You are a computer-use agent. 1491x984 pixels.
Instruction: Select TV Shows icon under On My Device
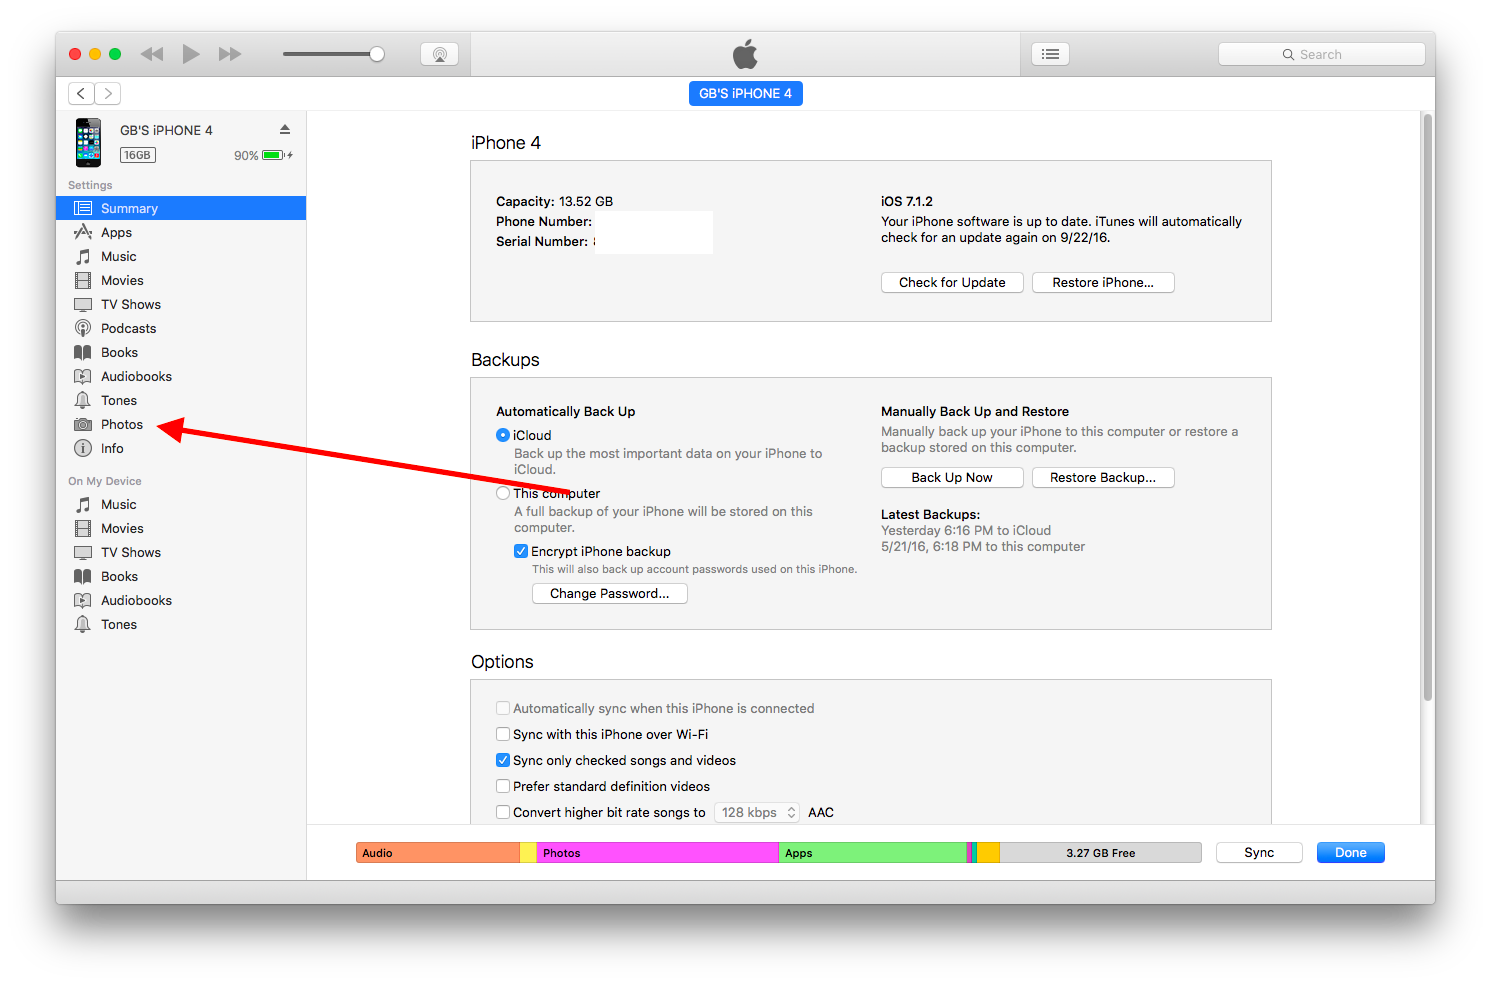click(83, 552)
